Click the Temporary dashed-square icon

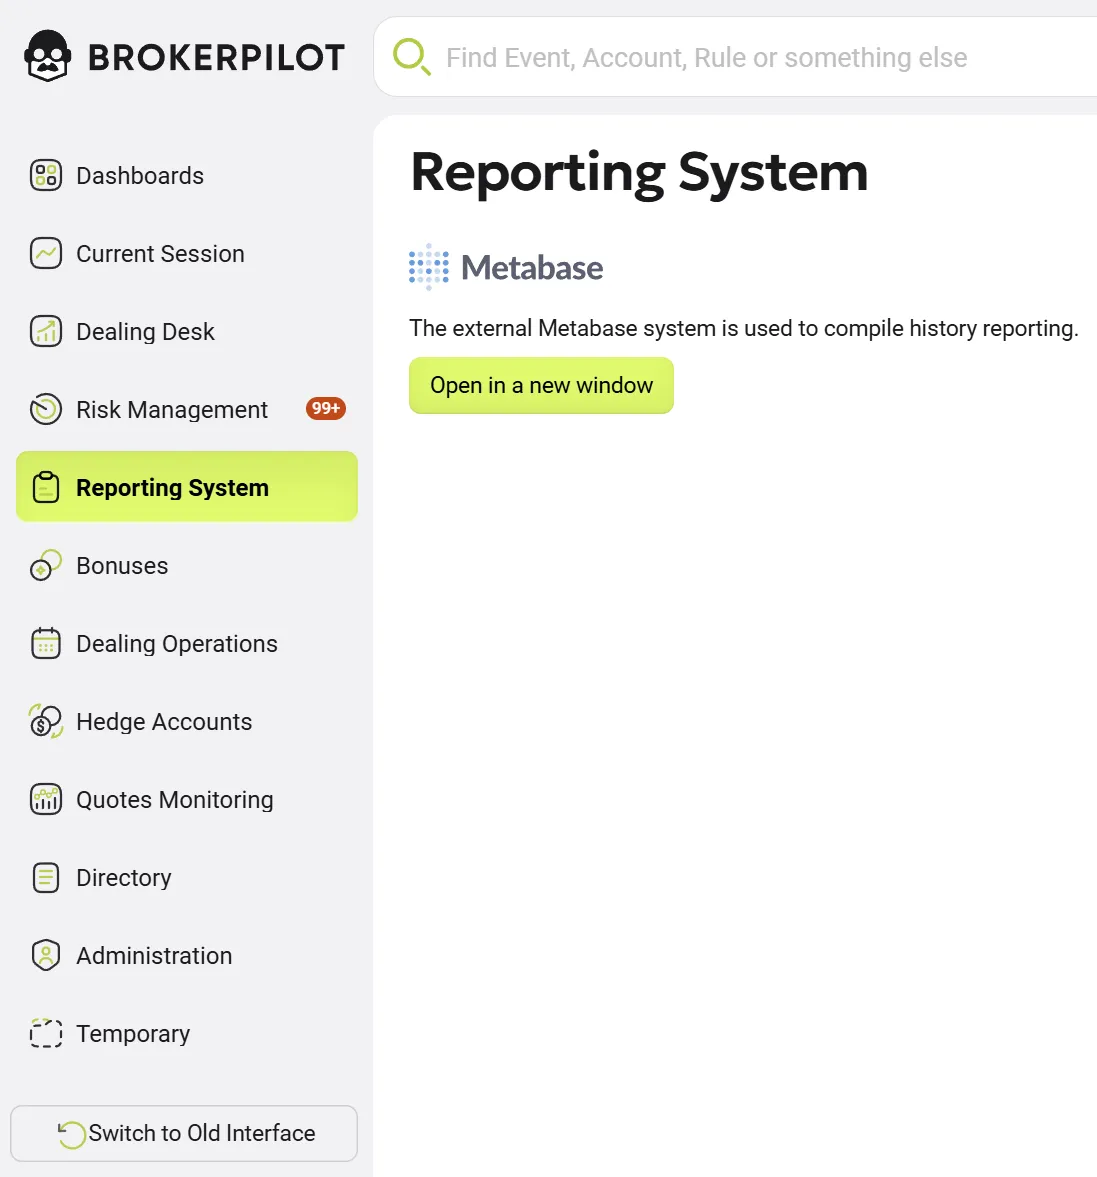point(46,1034)
